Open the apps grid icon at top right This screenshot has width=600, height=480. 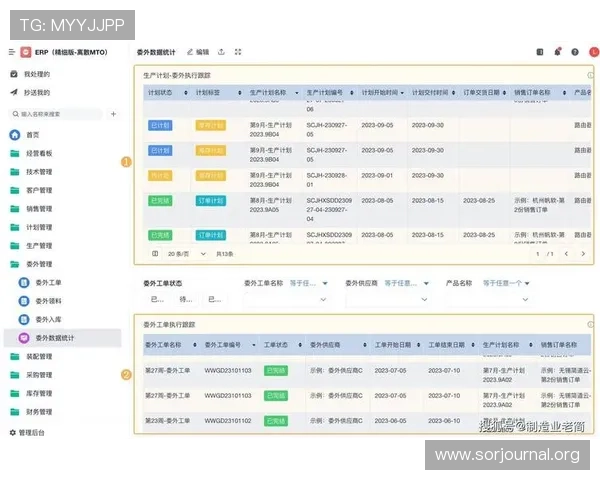540,52
